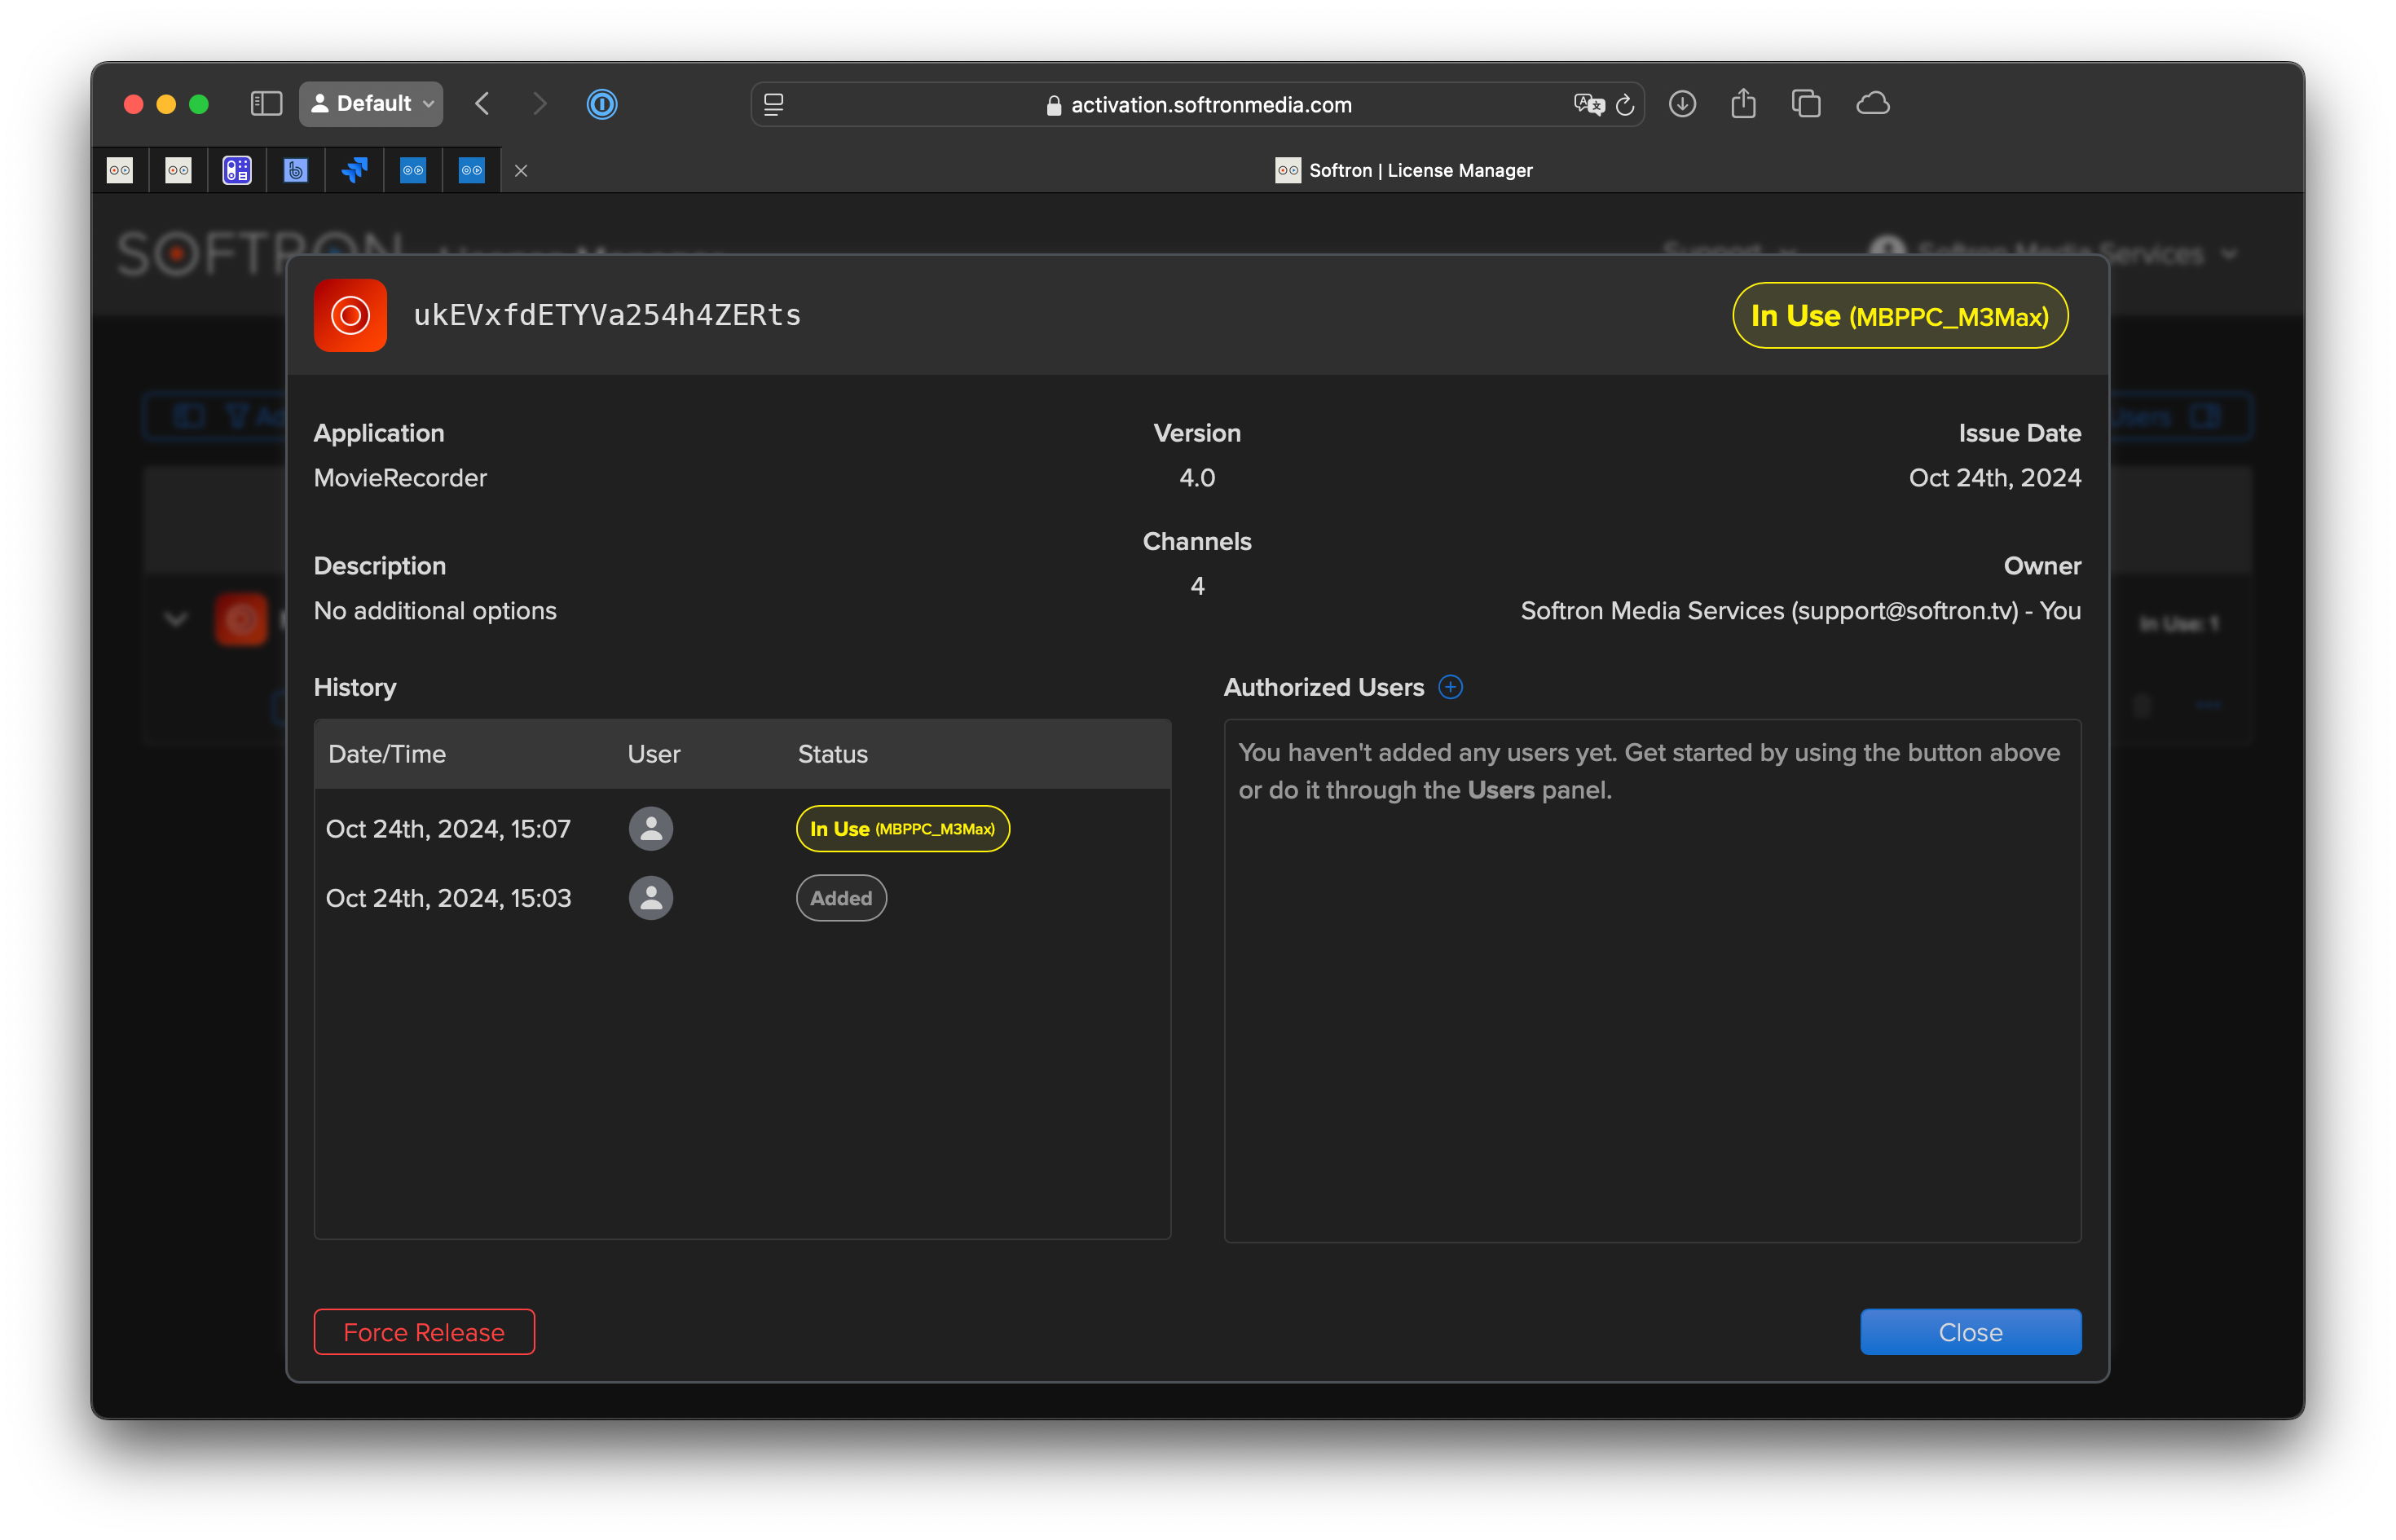
Task: Open the page reader menu in address bar
Action: pyautogui.click(x=774, y=104)
